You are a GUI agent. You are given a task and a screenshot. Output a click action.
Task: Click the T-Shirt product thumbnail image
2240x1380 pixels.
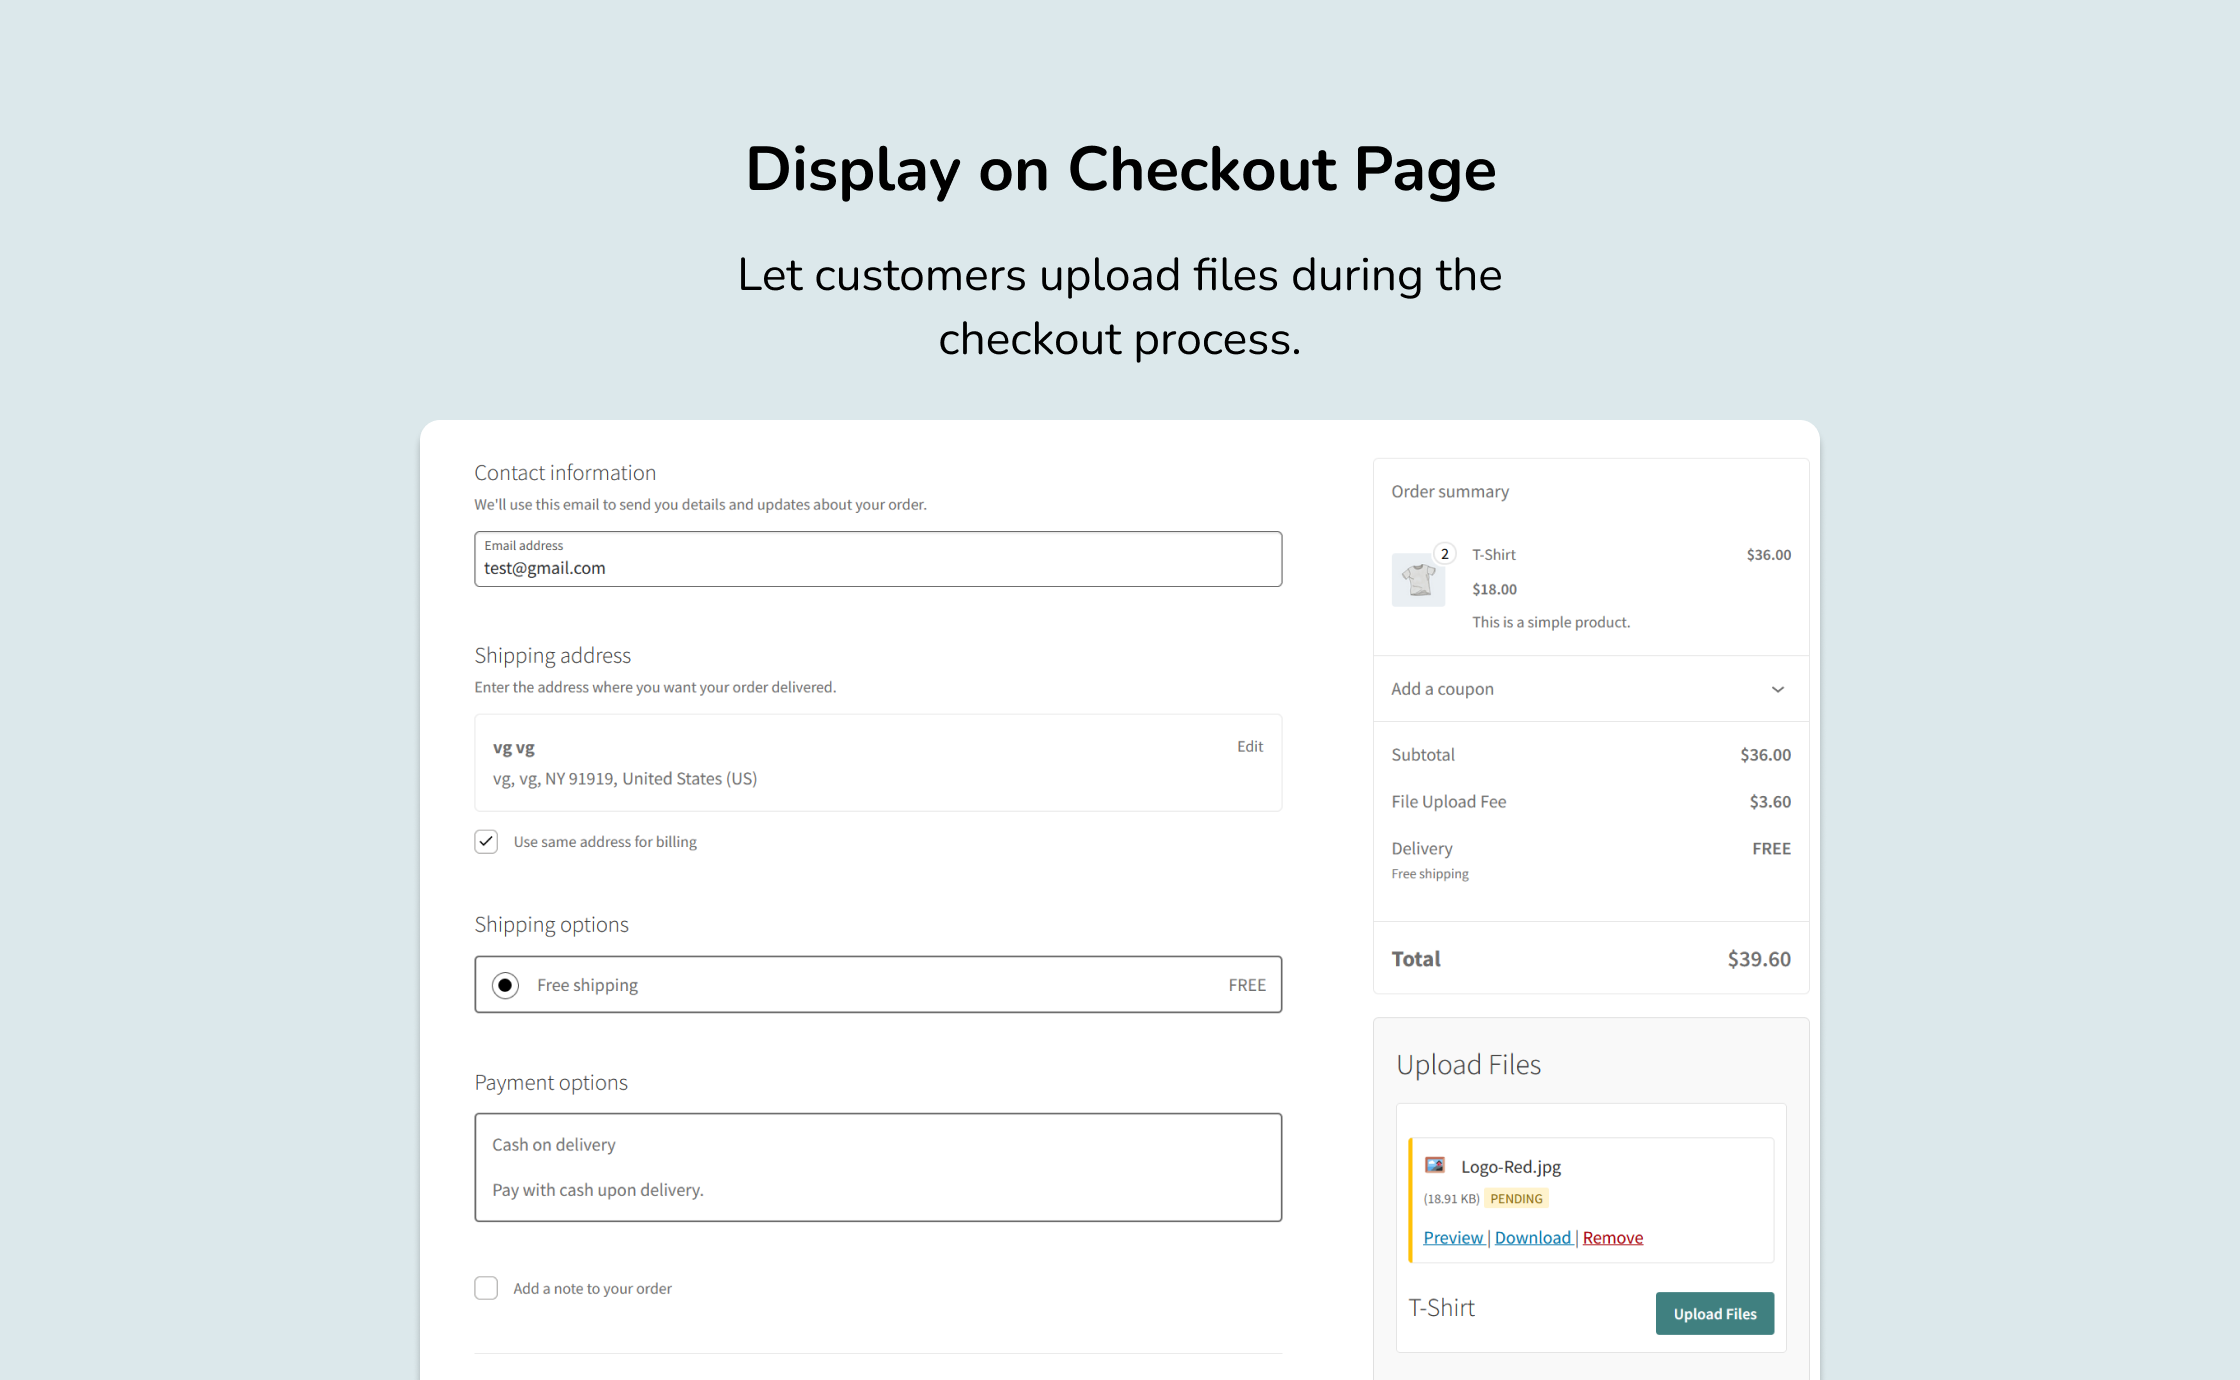pyautogui.click(x=1418, y=580)
